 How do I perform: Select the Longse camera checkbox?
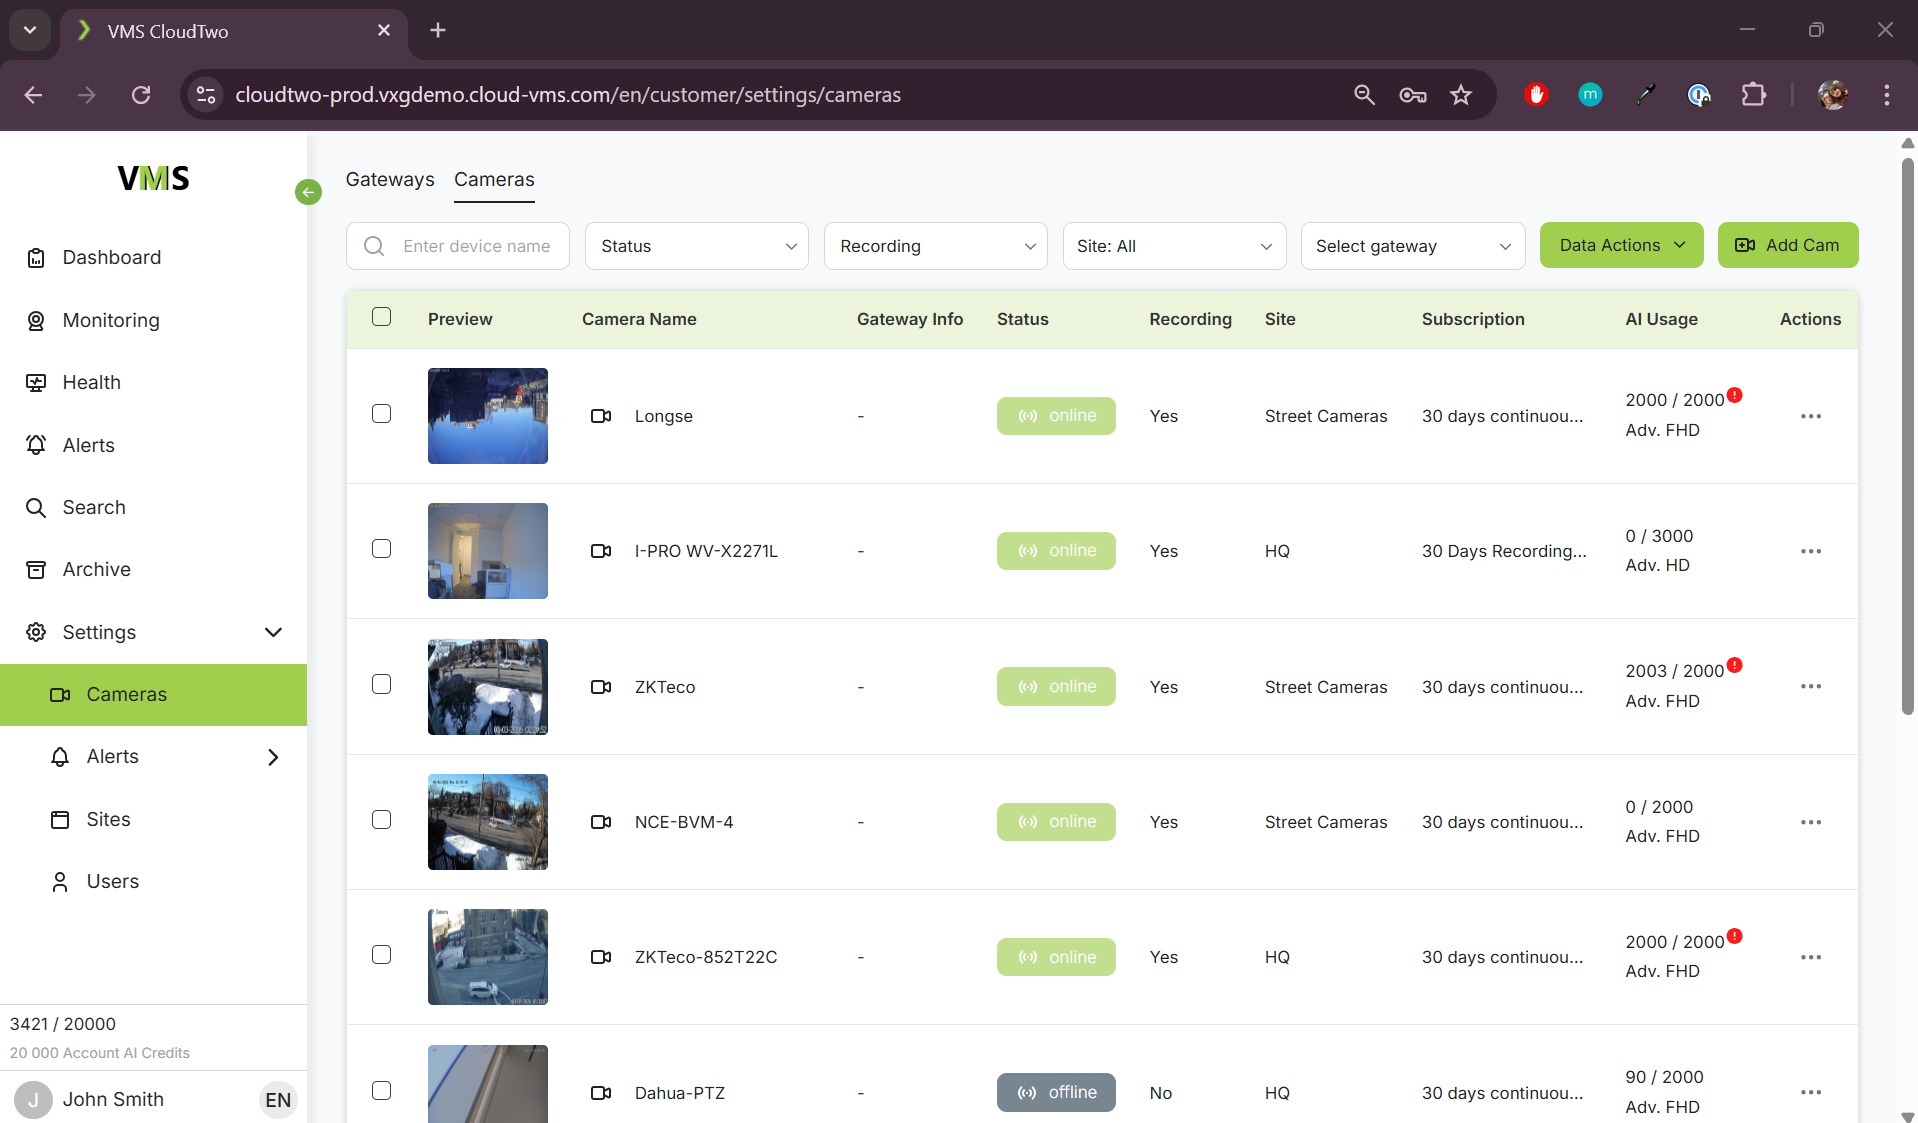[381, 414]
